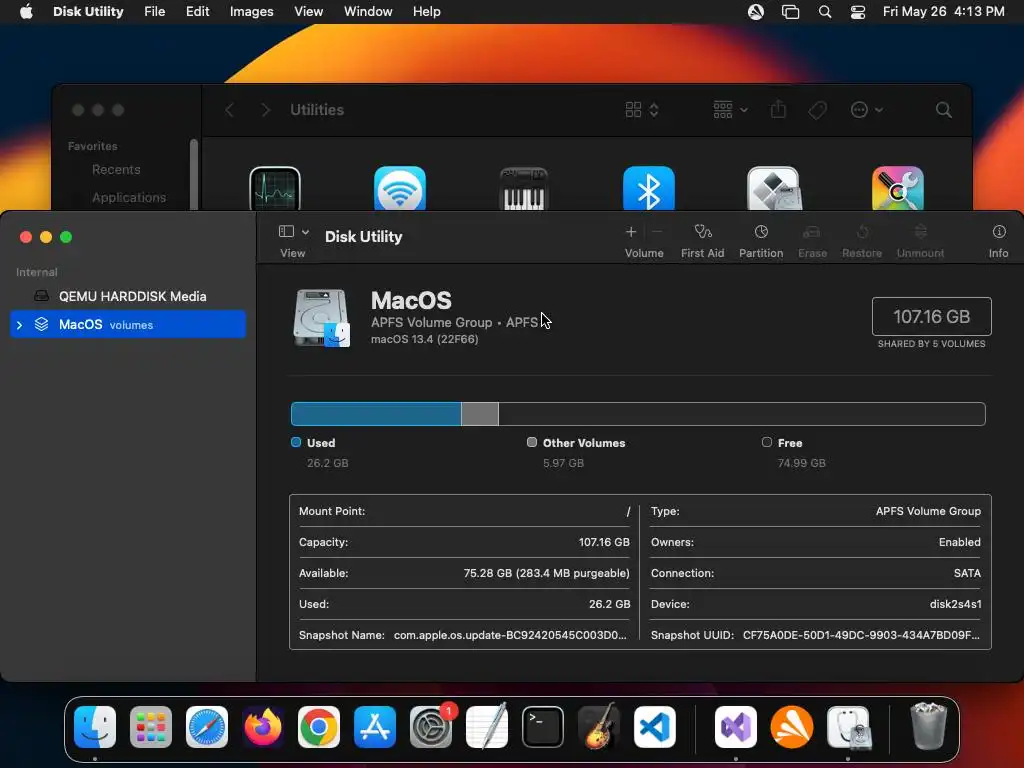Image resolution: width=1024 pixels, height=768 pixels.
Task: Launch Firefox from the Dock
Action: [x=263, y=727]
